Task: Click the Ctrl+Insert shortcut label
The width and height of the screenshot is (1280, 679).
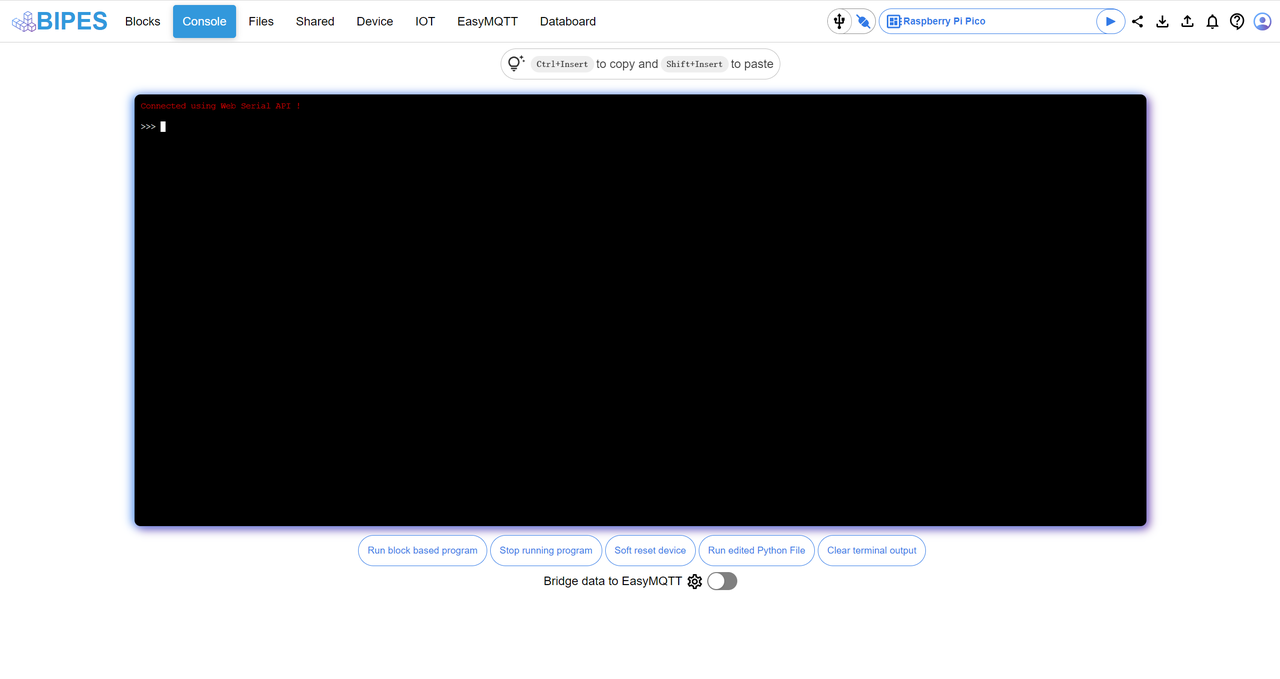Action: pos(562,64)
